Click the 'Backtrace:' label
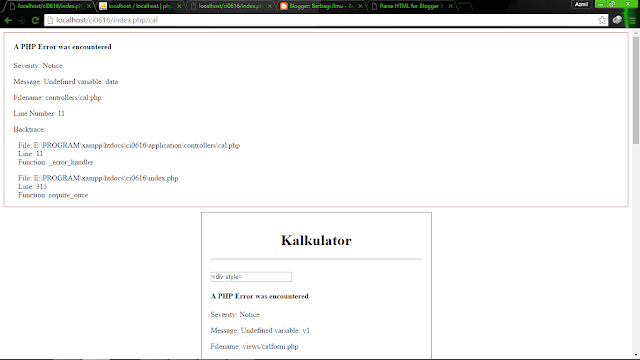The image size is (640, 360). 29,129
